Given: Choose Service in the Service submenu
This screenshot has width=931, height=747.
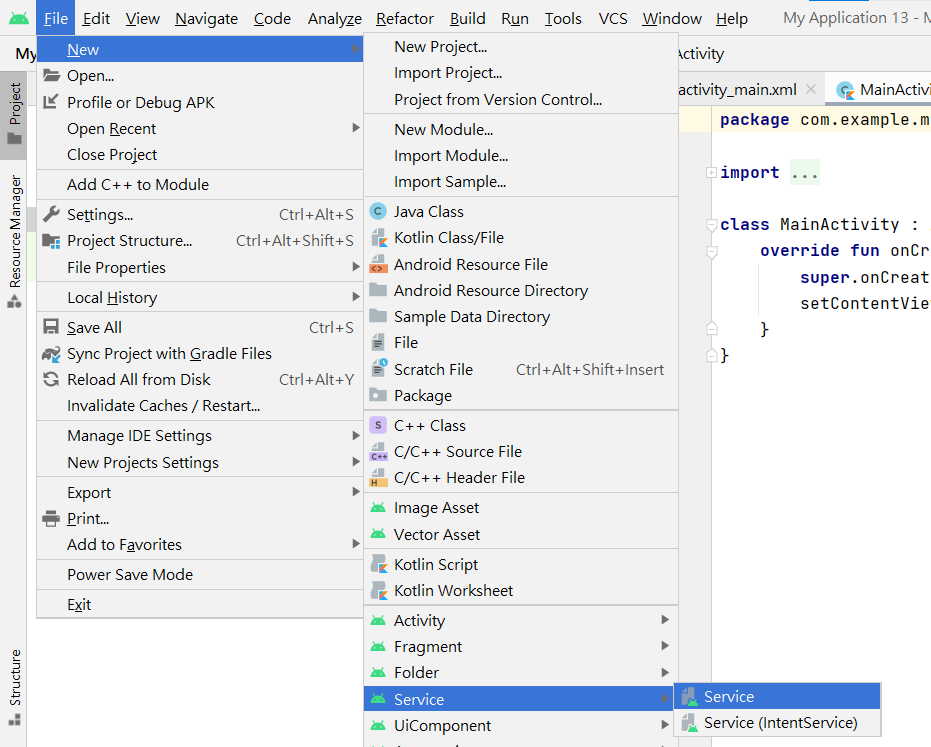Looking at the screenshot, I should (777, 697).
